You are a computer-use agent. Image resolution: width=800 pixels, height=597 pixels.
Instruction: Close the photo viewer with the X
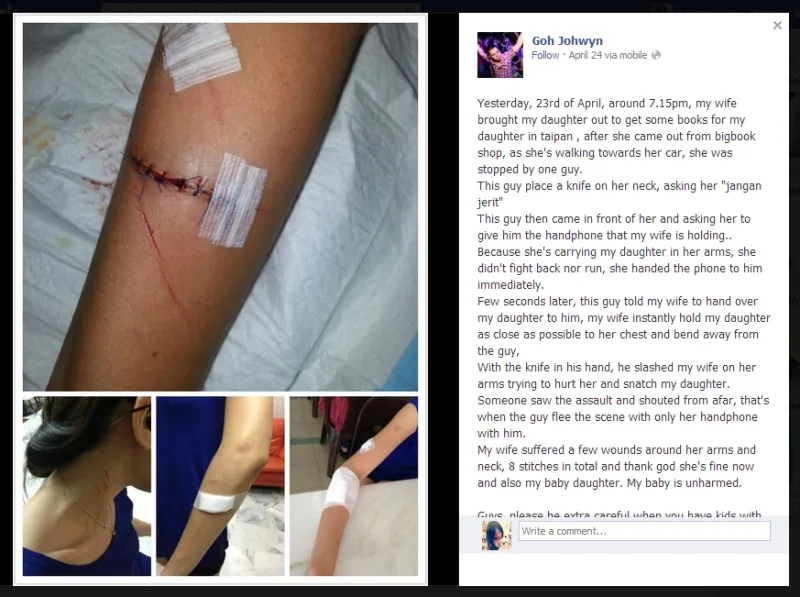click(x=777, y=25)
